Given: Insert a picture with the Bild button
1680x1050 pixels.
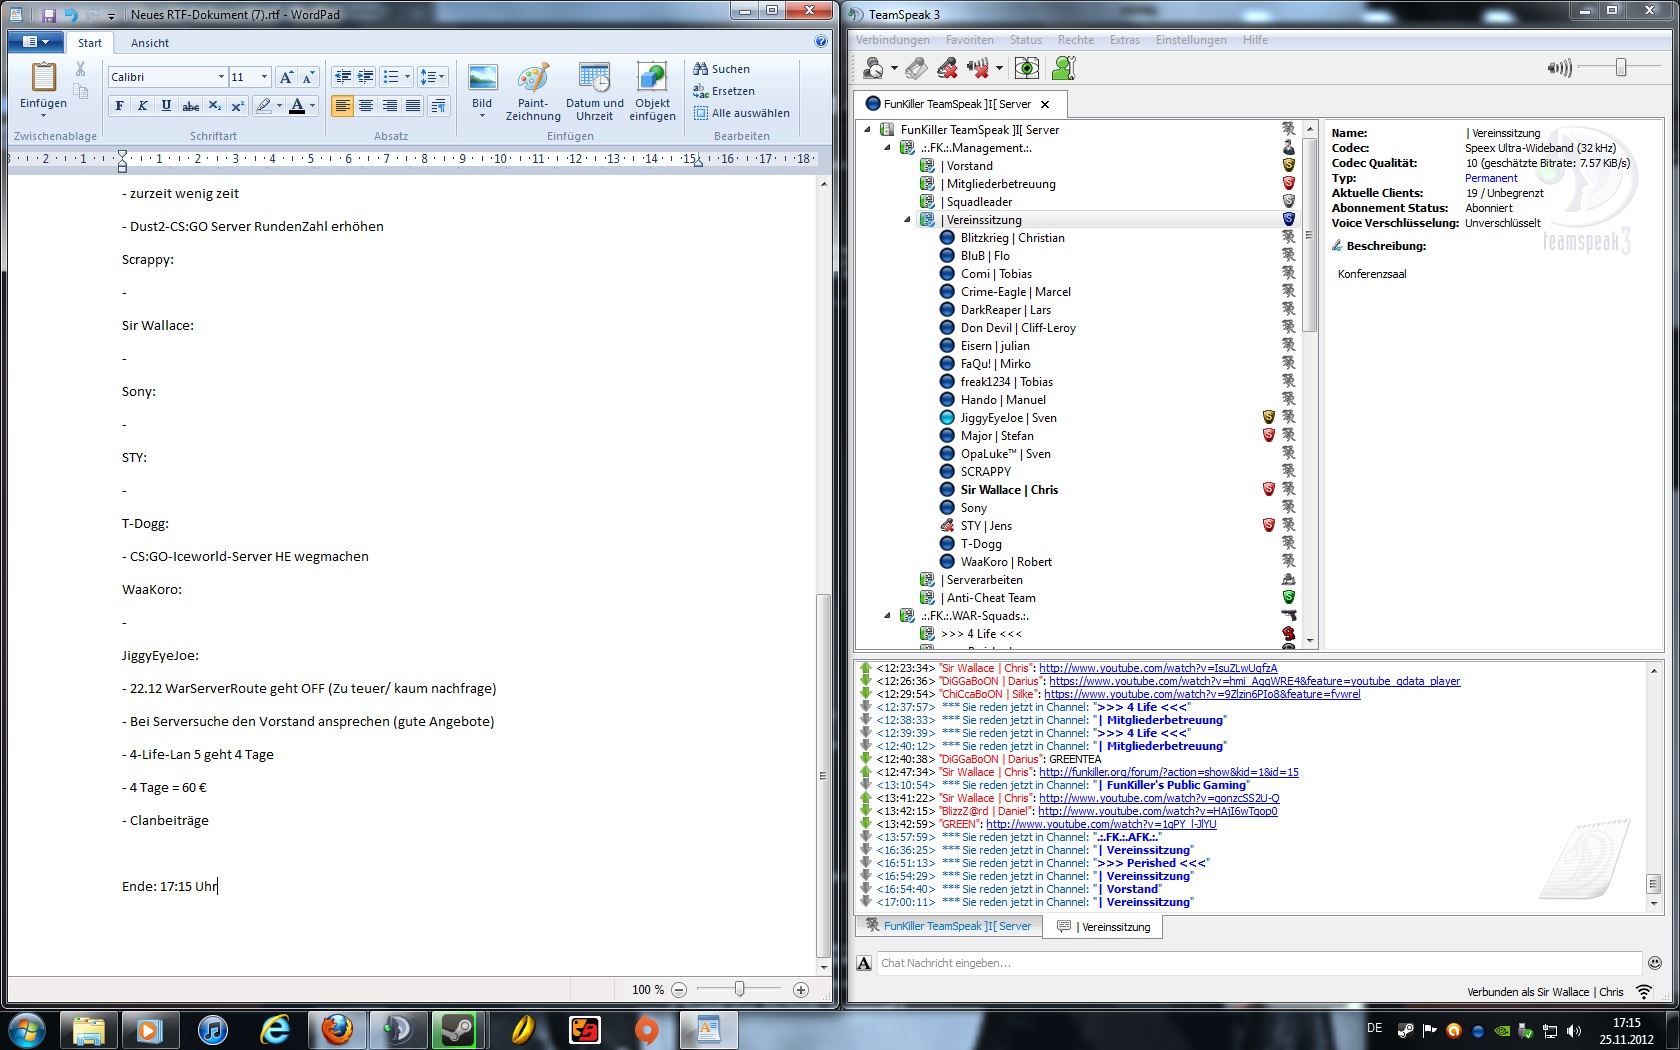Looking at the screenshot, I should [482, 90].
